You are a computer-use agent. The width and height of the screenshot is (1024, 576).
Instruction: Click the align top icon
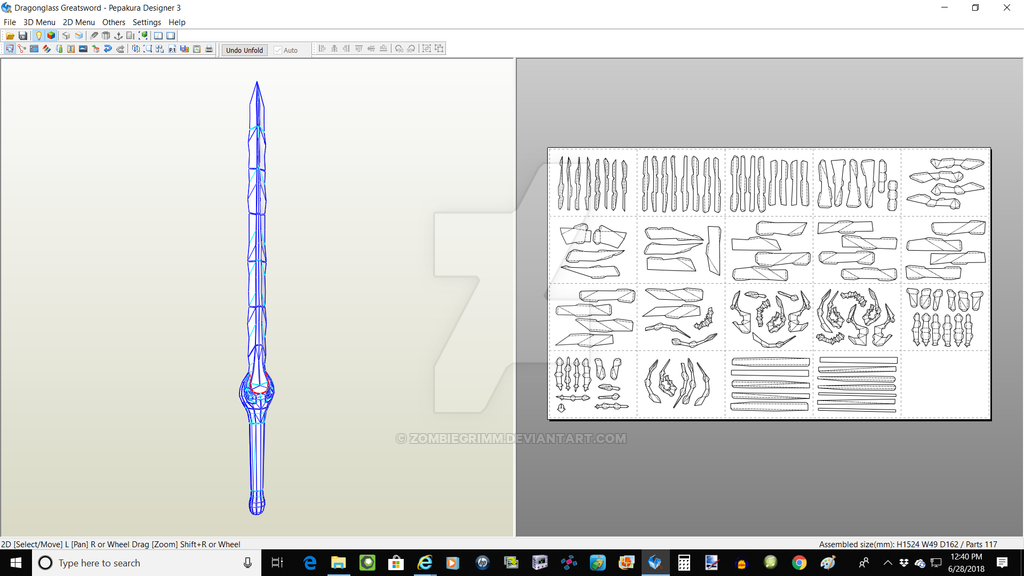359,49
